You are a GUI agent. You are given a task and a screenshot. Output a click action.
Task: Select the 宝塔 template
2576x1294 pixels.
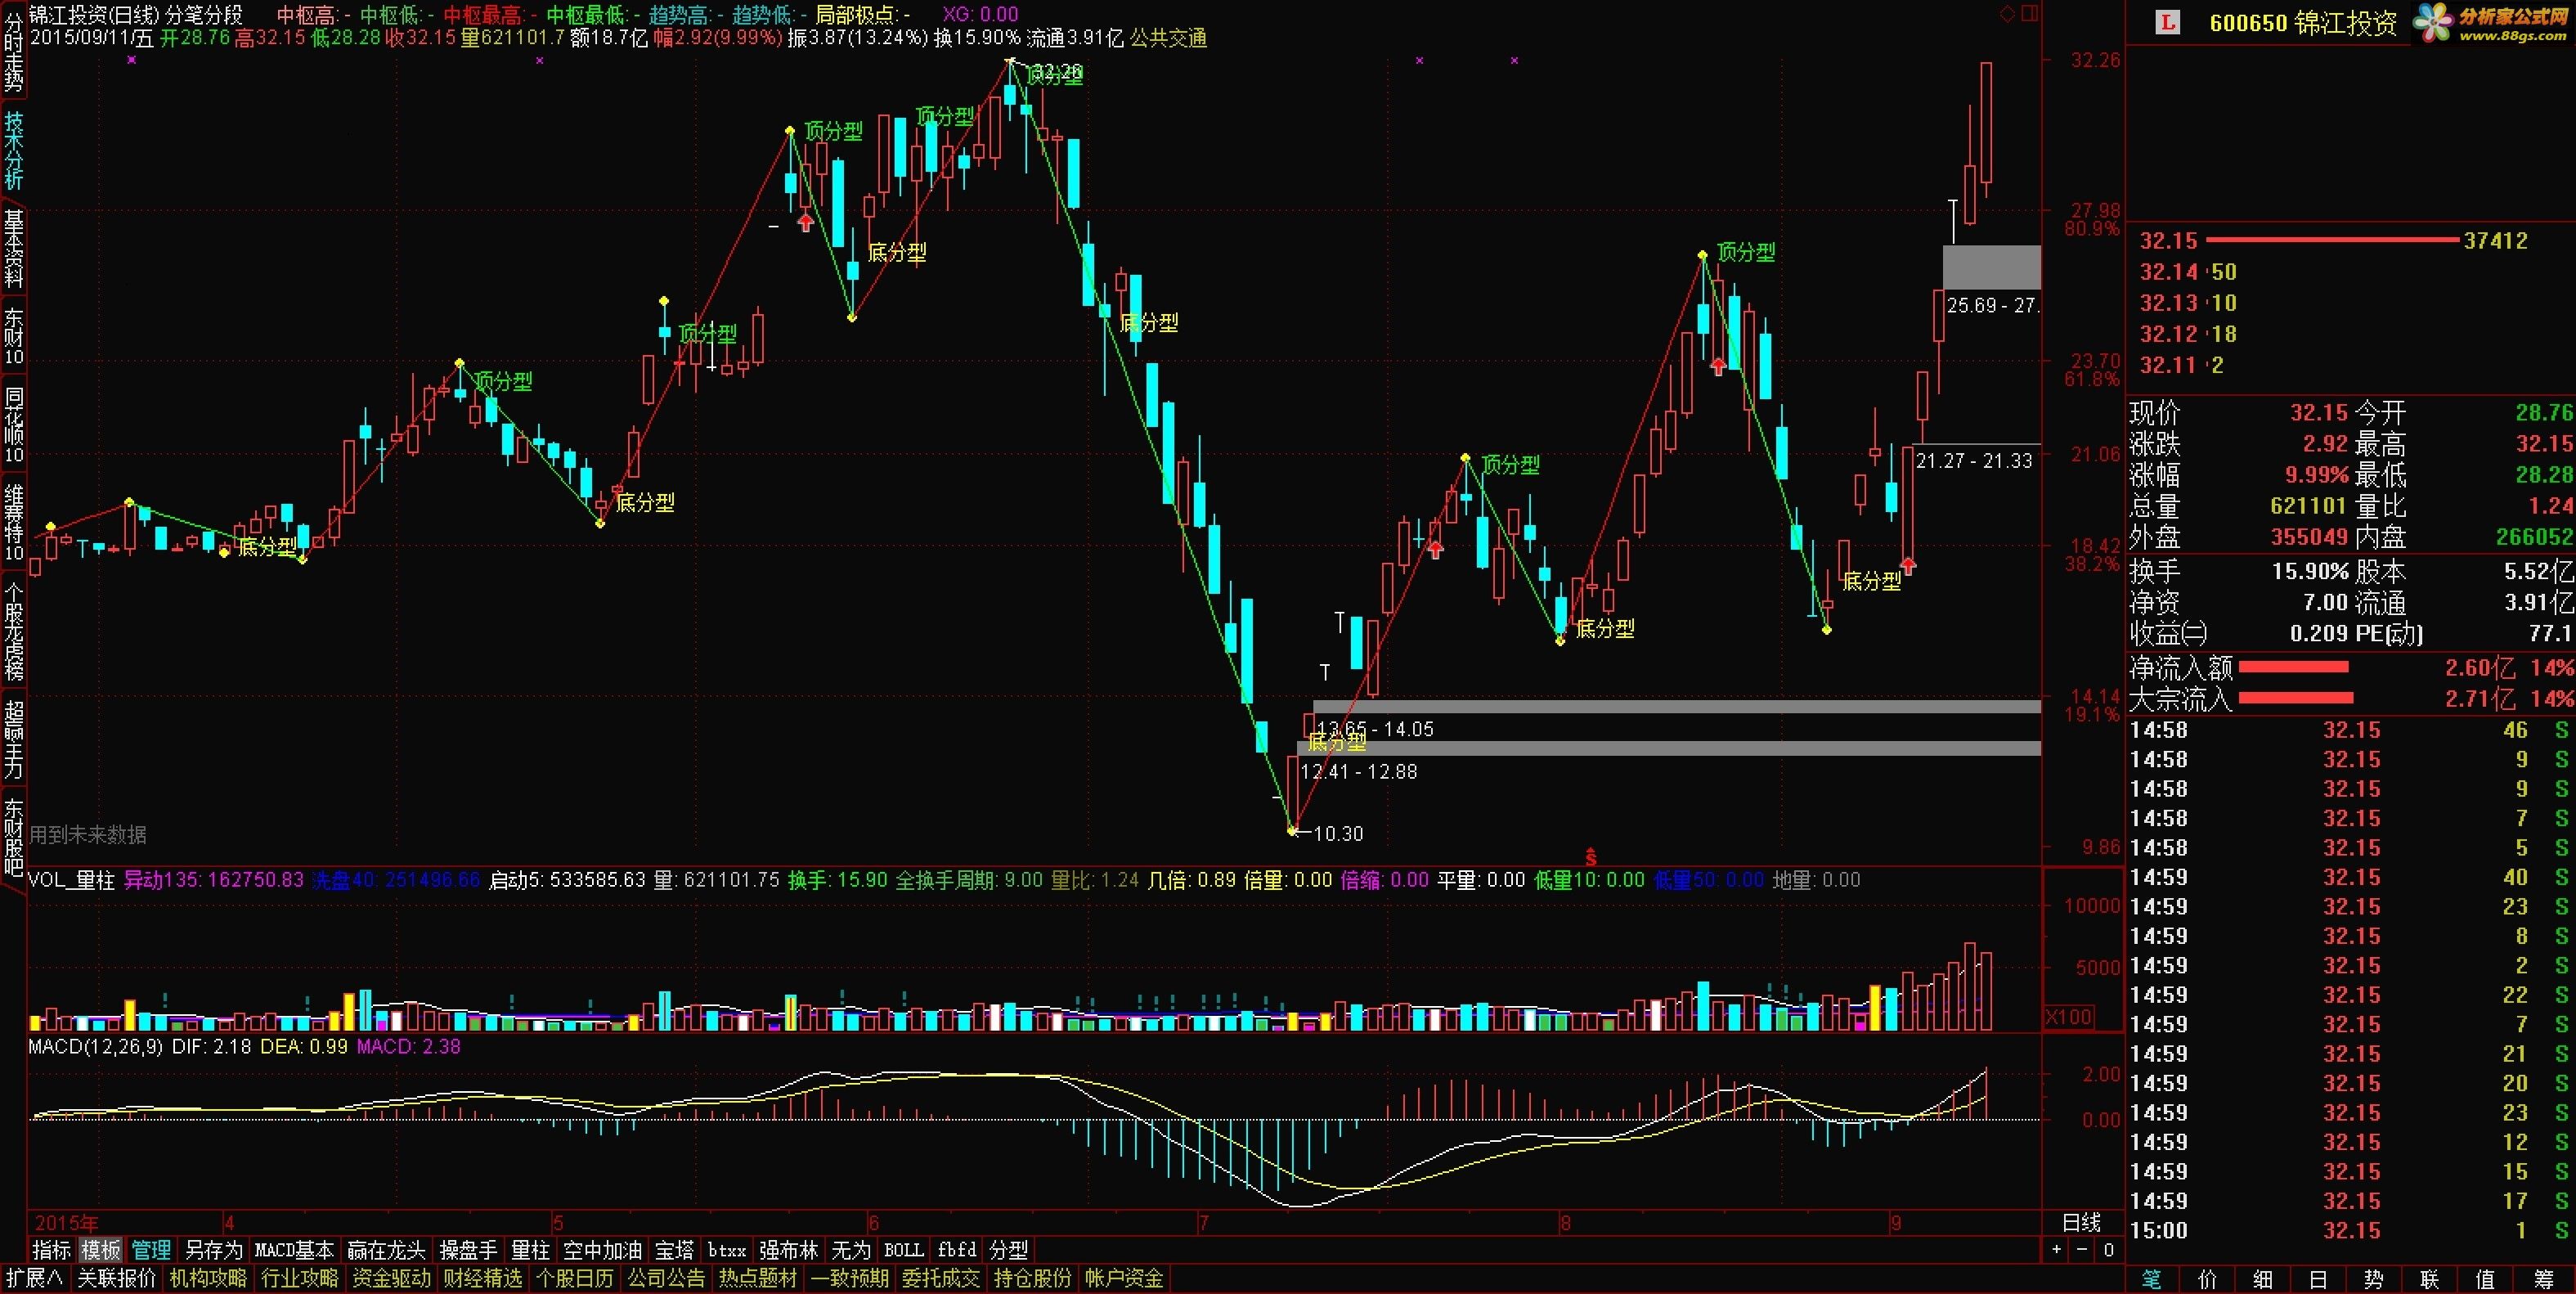(674, 1250)
